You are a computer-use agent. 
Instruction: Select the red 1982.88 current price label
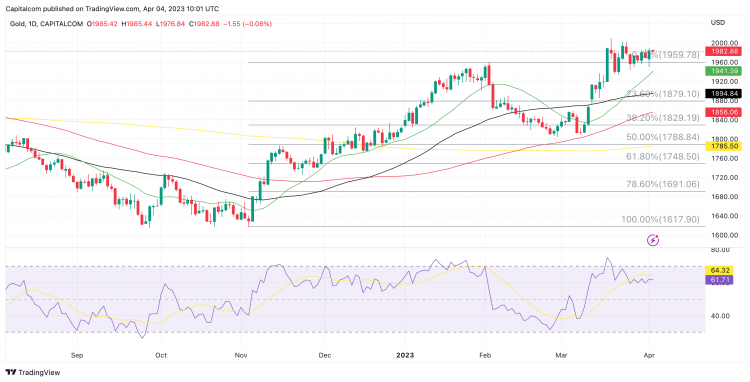[723, 52]
